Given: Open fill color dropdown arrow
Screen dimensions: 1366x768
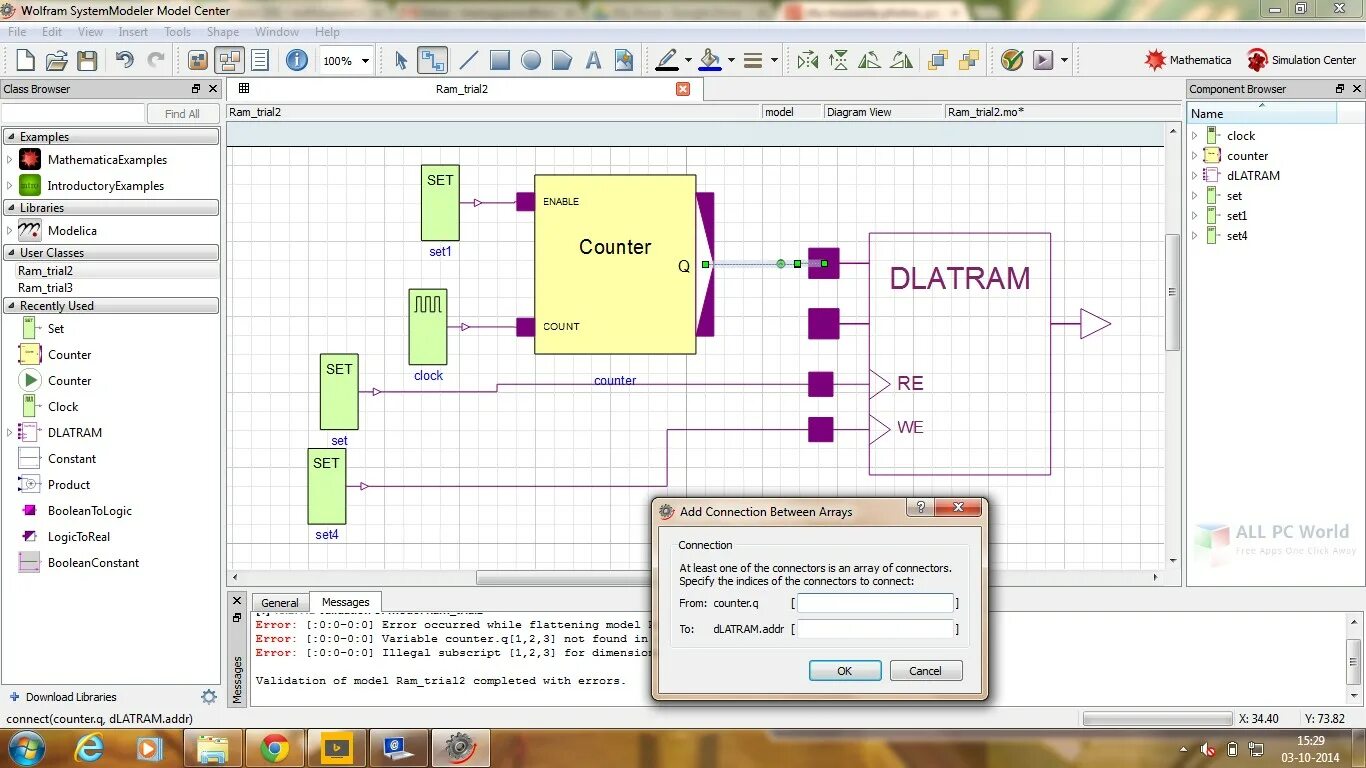Looking at the screenshot, I should click(731, 60).
